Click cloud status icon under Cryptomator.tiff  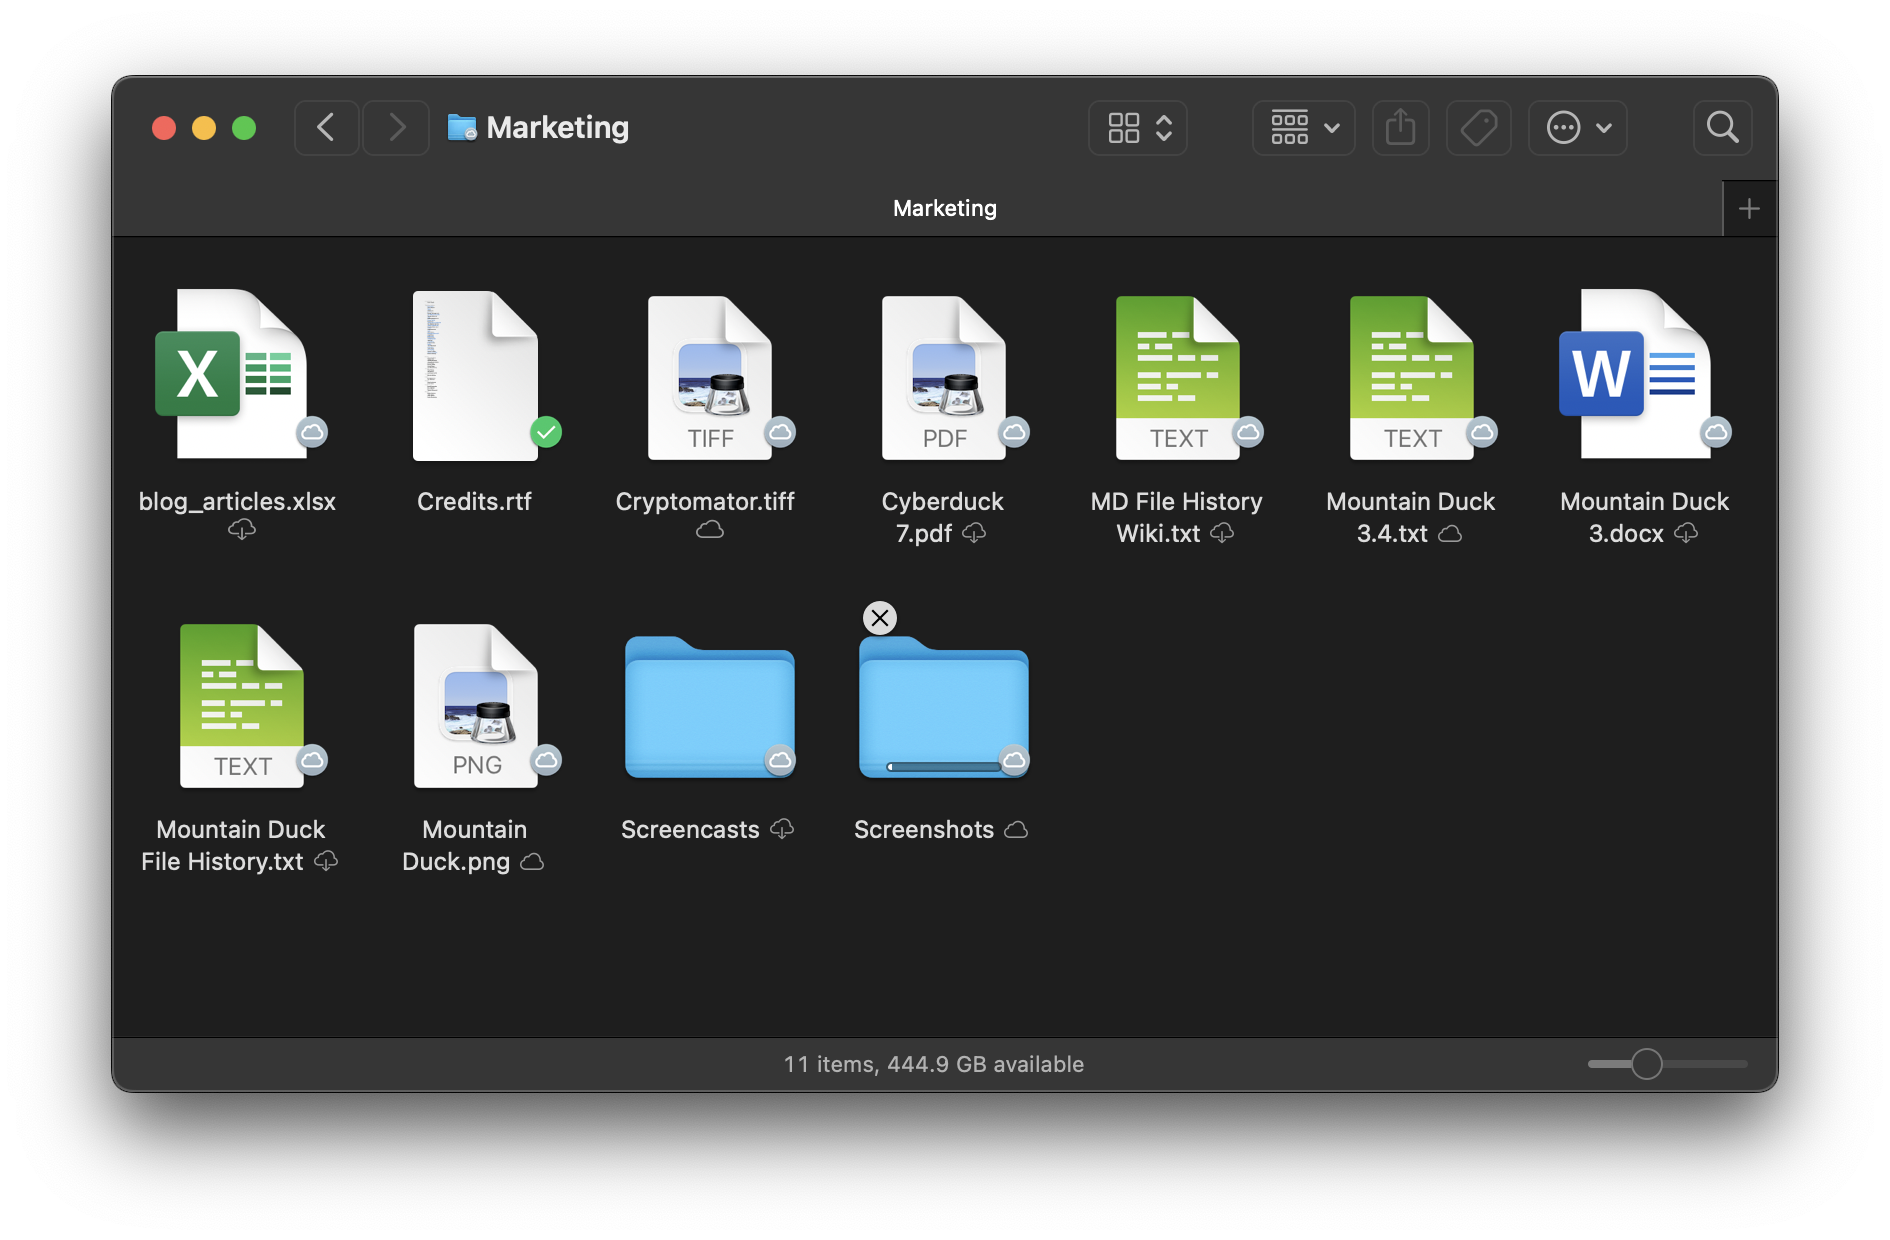point(710,529)
